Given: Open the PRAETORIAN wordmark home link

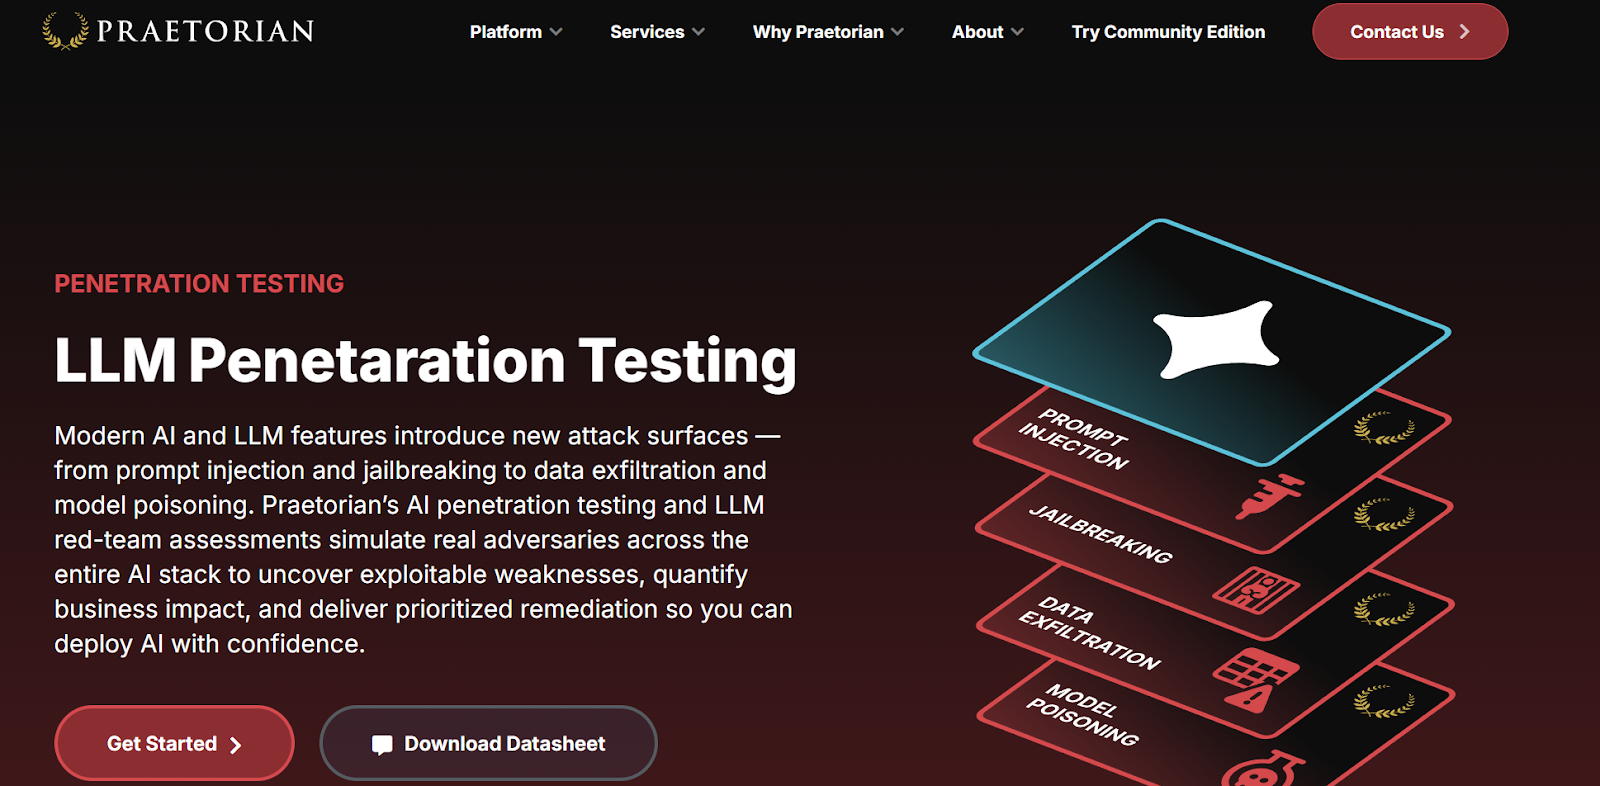Looking at the screenshot, I should coord(205,32).
